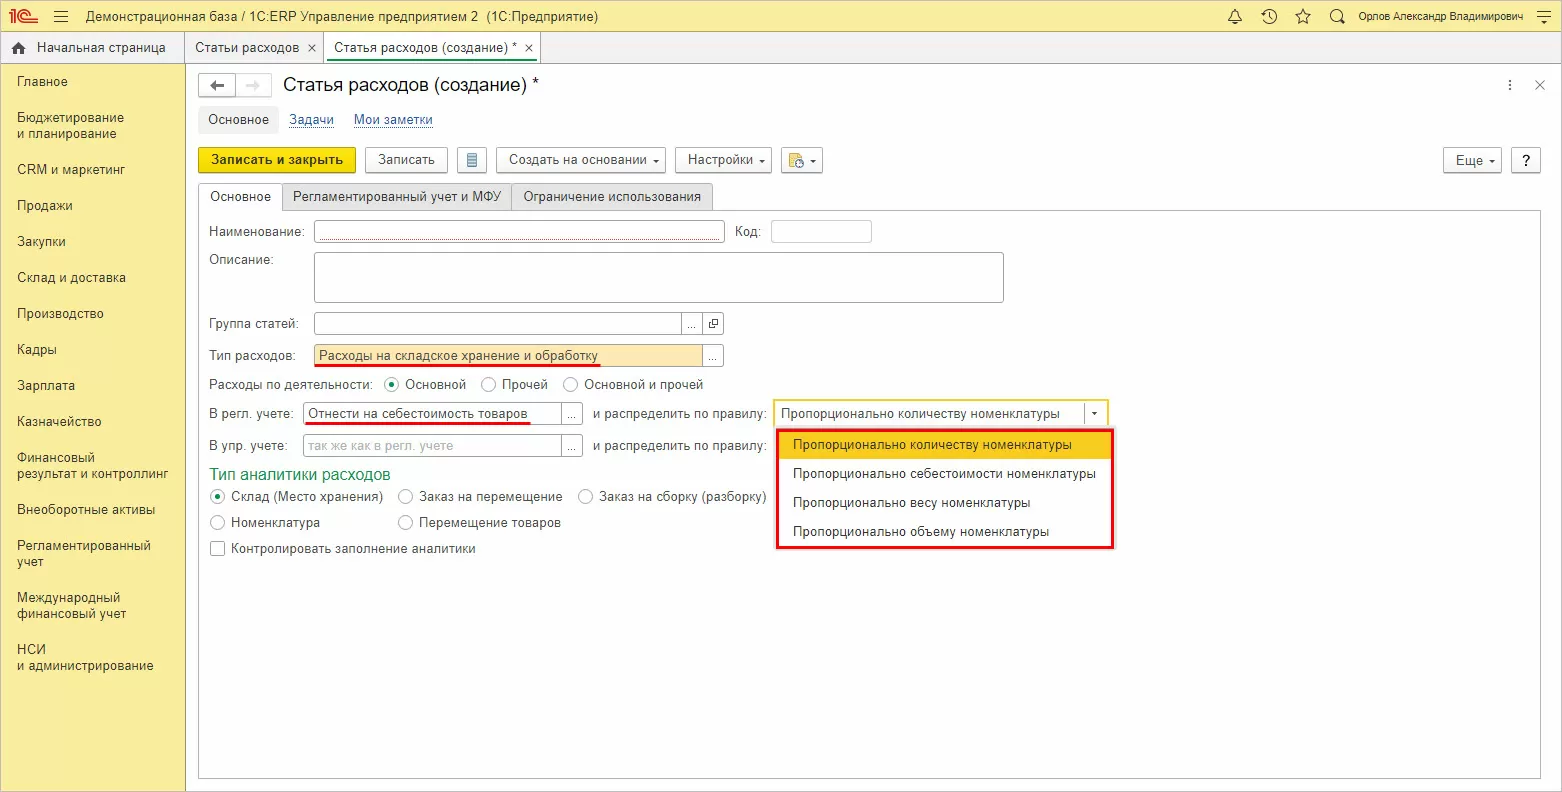Close the Статья расходов (создание) tab
This screenshot has width=1562, height=792.
point(529,48)
